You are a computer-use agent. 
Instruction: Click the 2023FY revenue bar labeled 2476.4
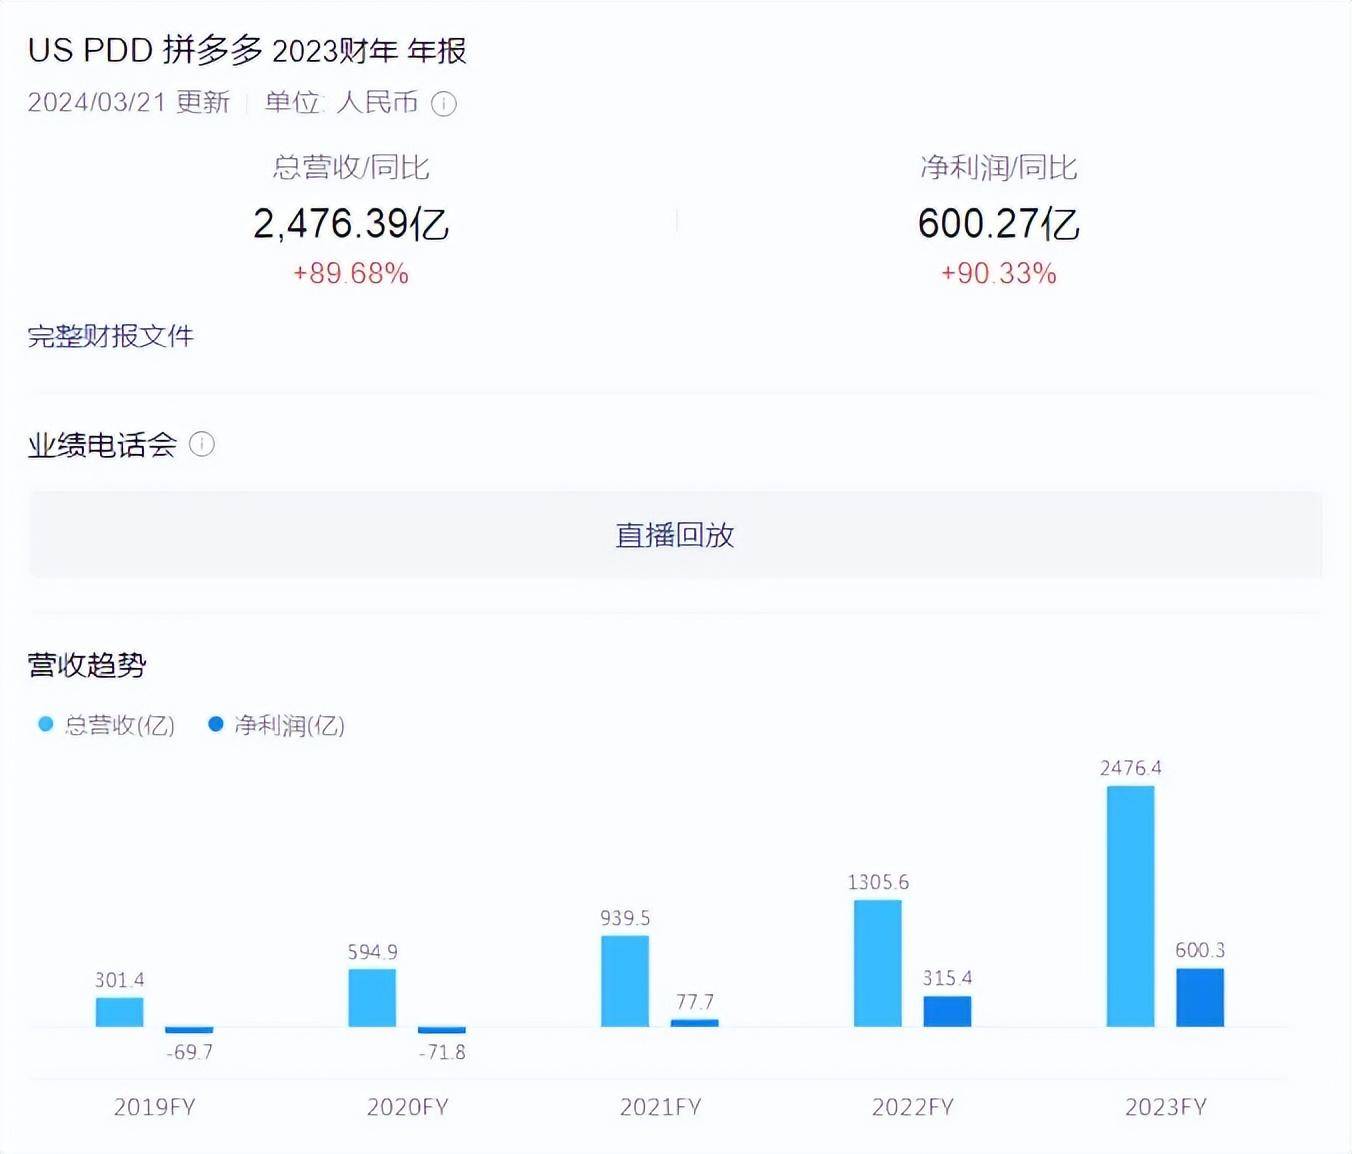tap(1131, 906)
